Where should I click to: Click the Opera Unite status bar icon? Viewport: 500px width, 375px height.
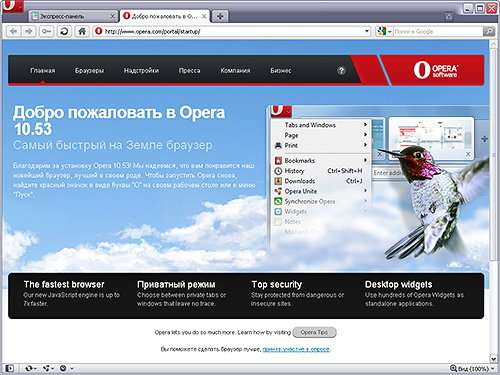47,368
